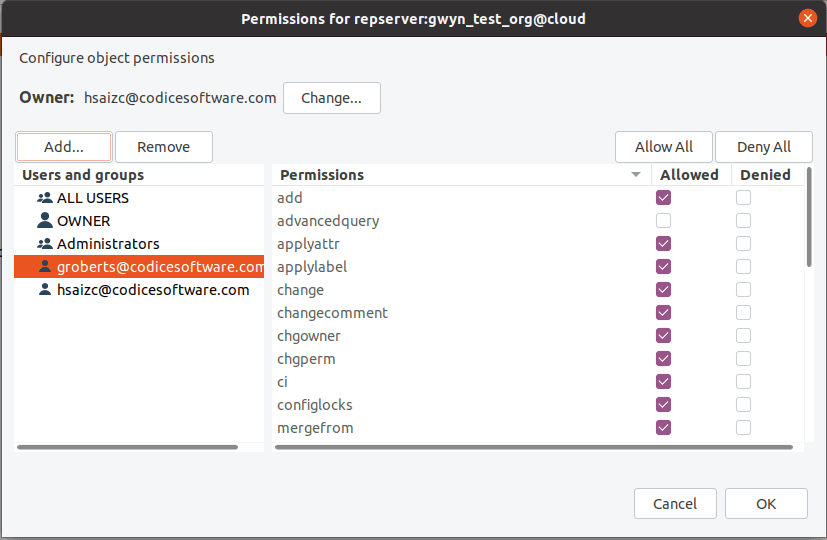Click the chgowner permission name
The width and height of the screenshot is (827, 540).
tap(309, 336)
